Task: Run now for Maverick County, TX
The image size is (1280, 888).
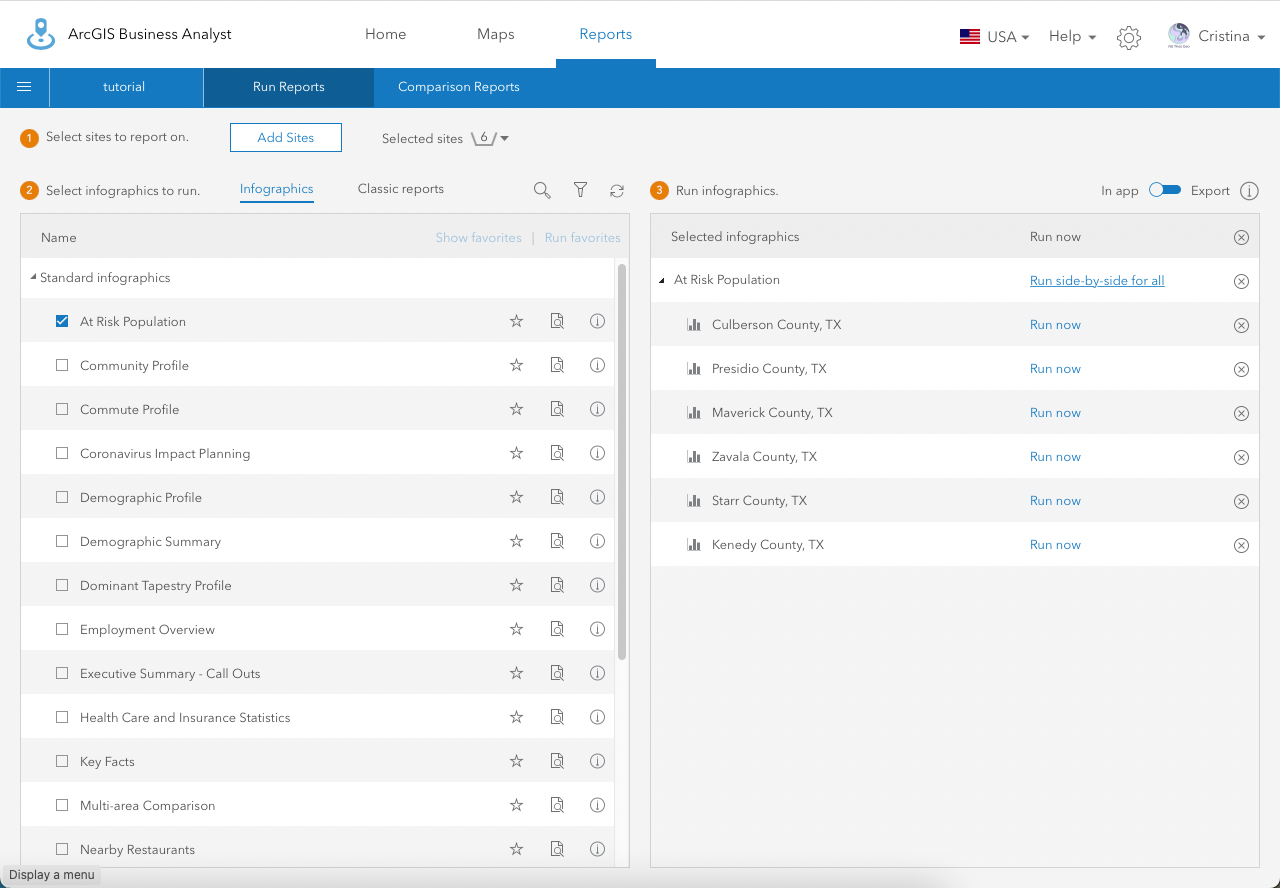Action: (1055, 413)
